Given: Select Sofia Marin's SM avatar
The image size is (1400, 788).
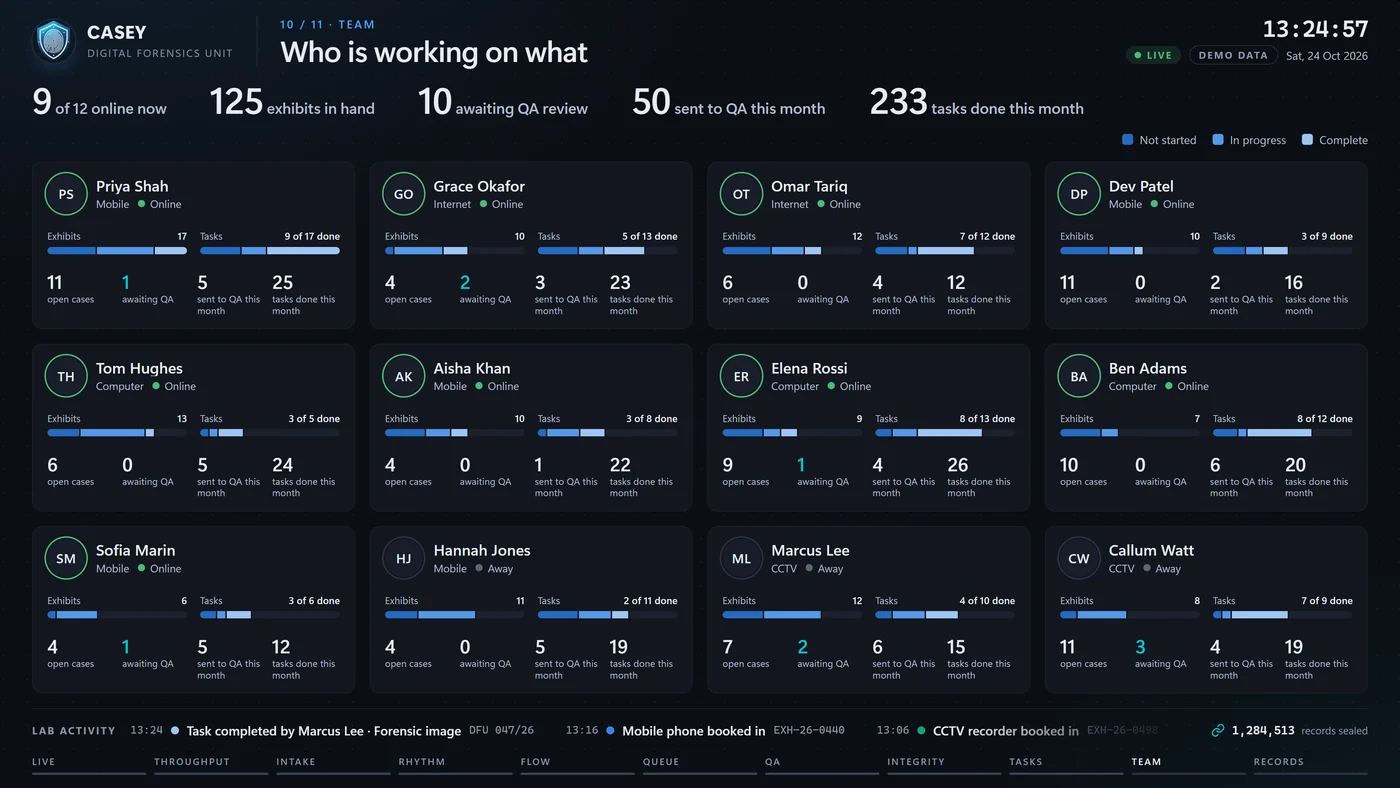Looking at the screenshot, I should tap(66, 559).
